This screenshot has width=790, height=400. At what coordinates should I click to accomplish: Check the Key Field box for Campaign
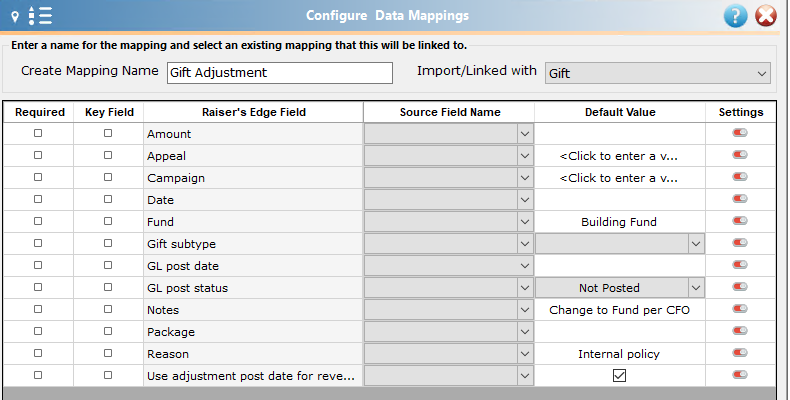[x=108, y=177]
